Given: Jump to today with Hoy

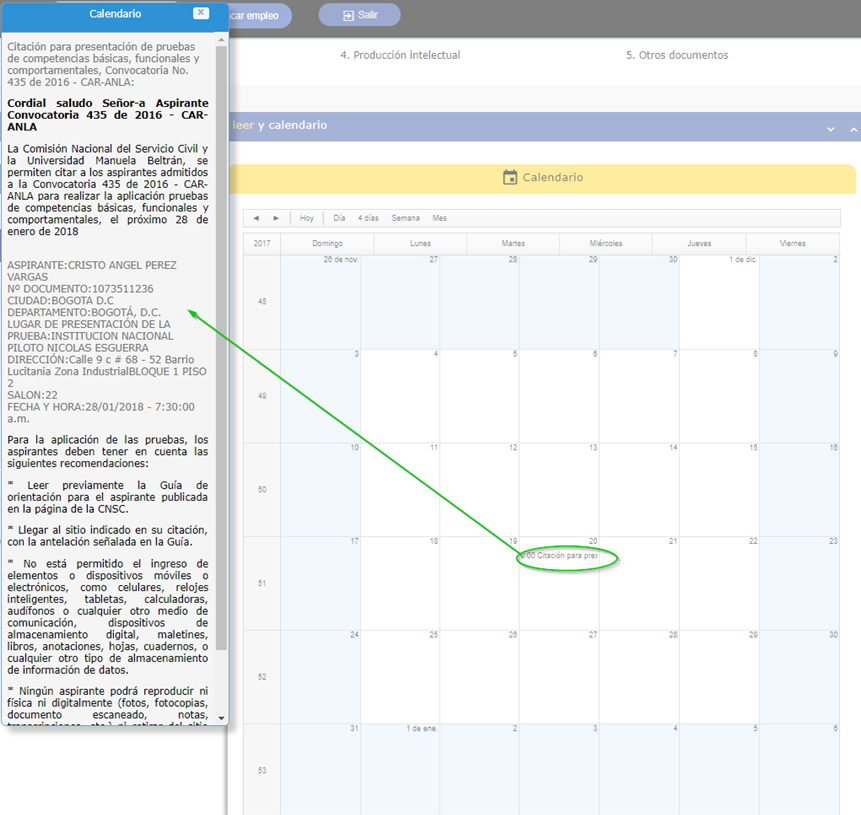Looking at the screenshot, I should (x=307, y=218).
